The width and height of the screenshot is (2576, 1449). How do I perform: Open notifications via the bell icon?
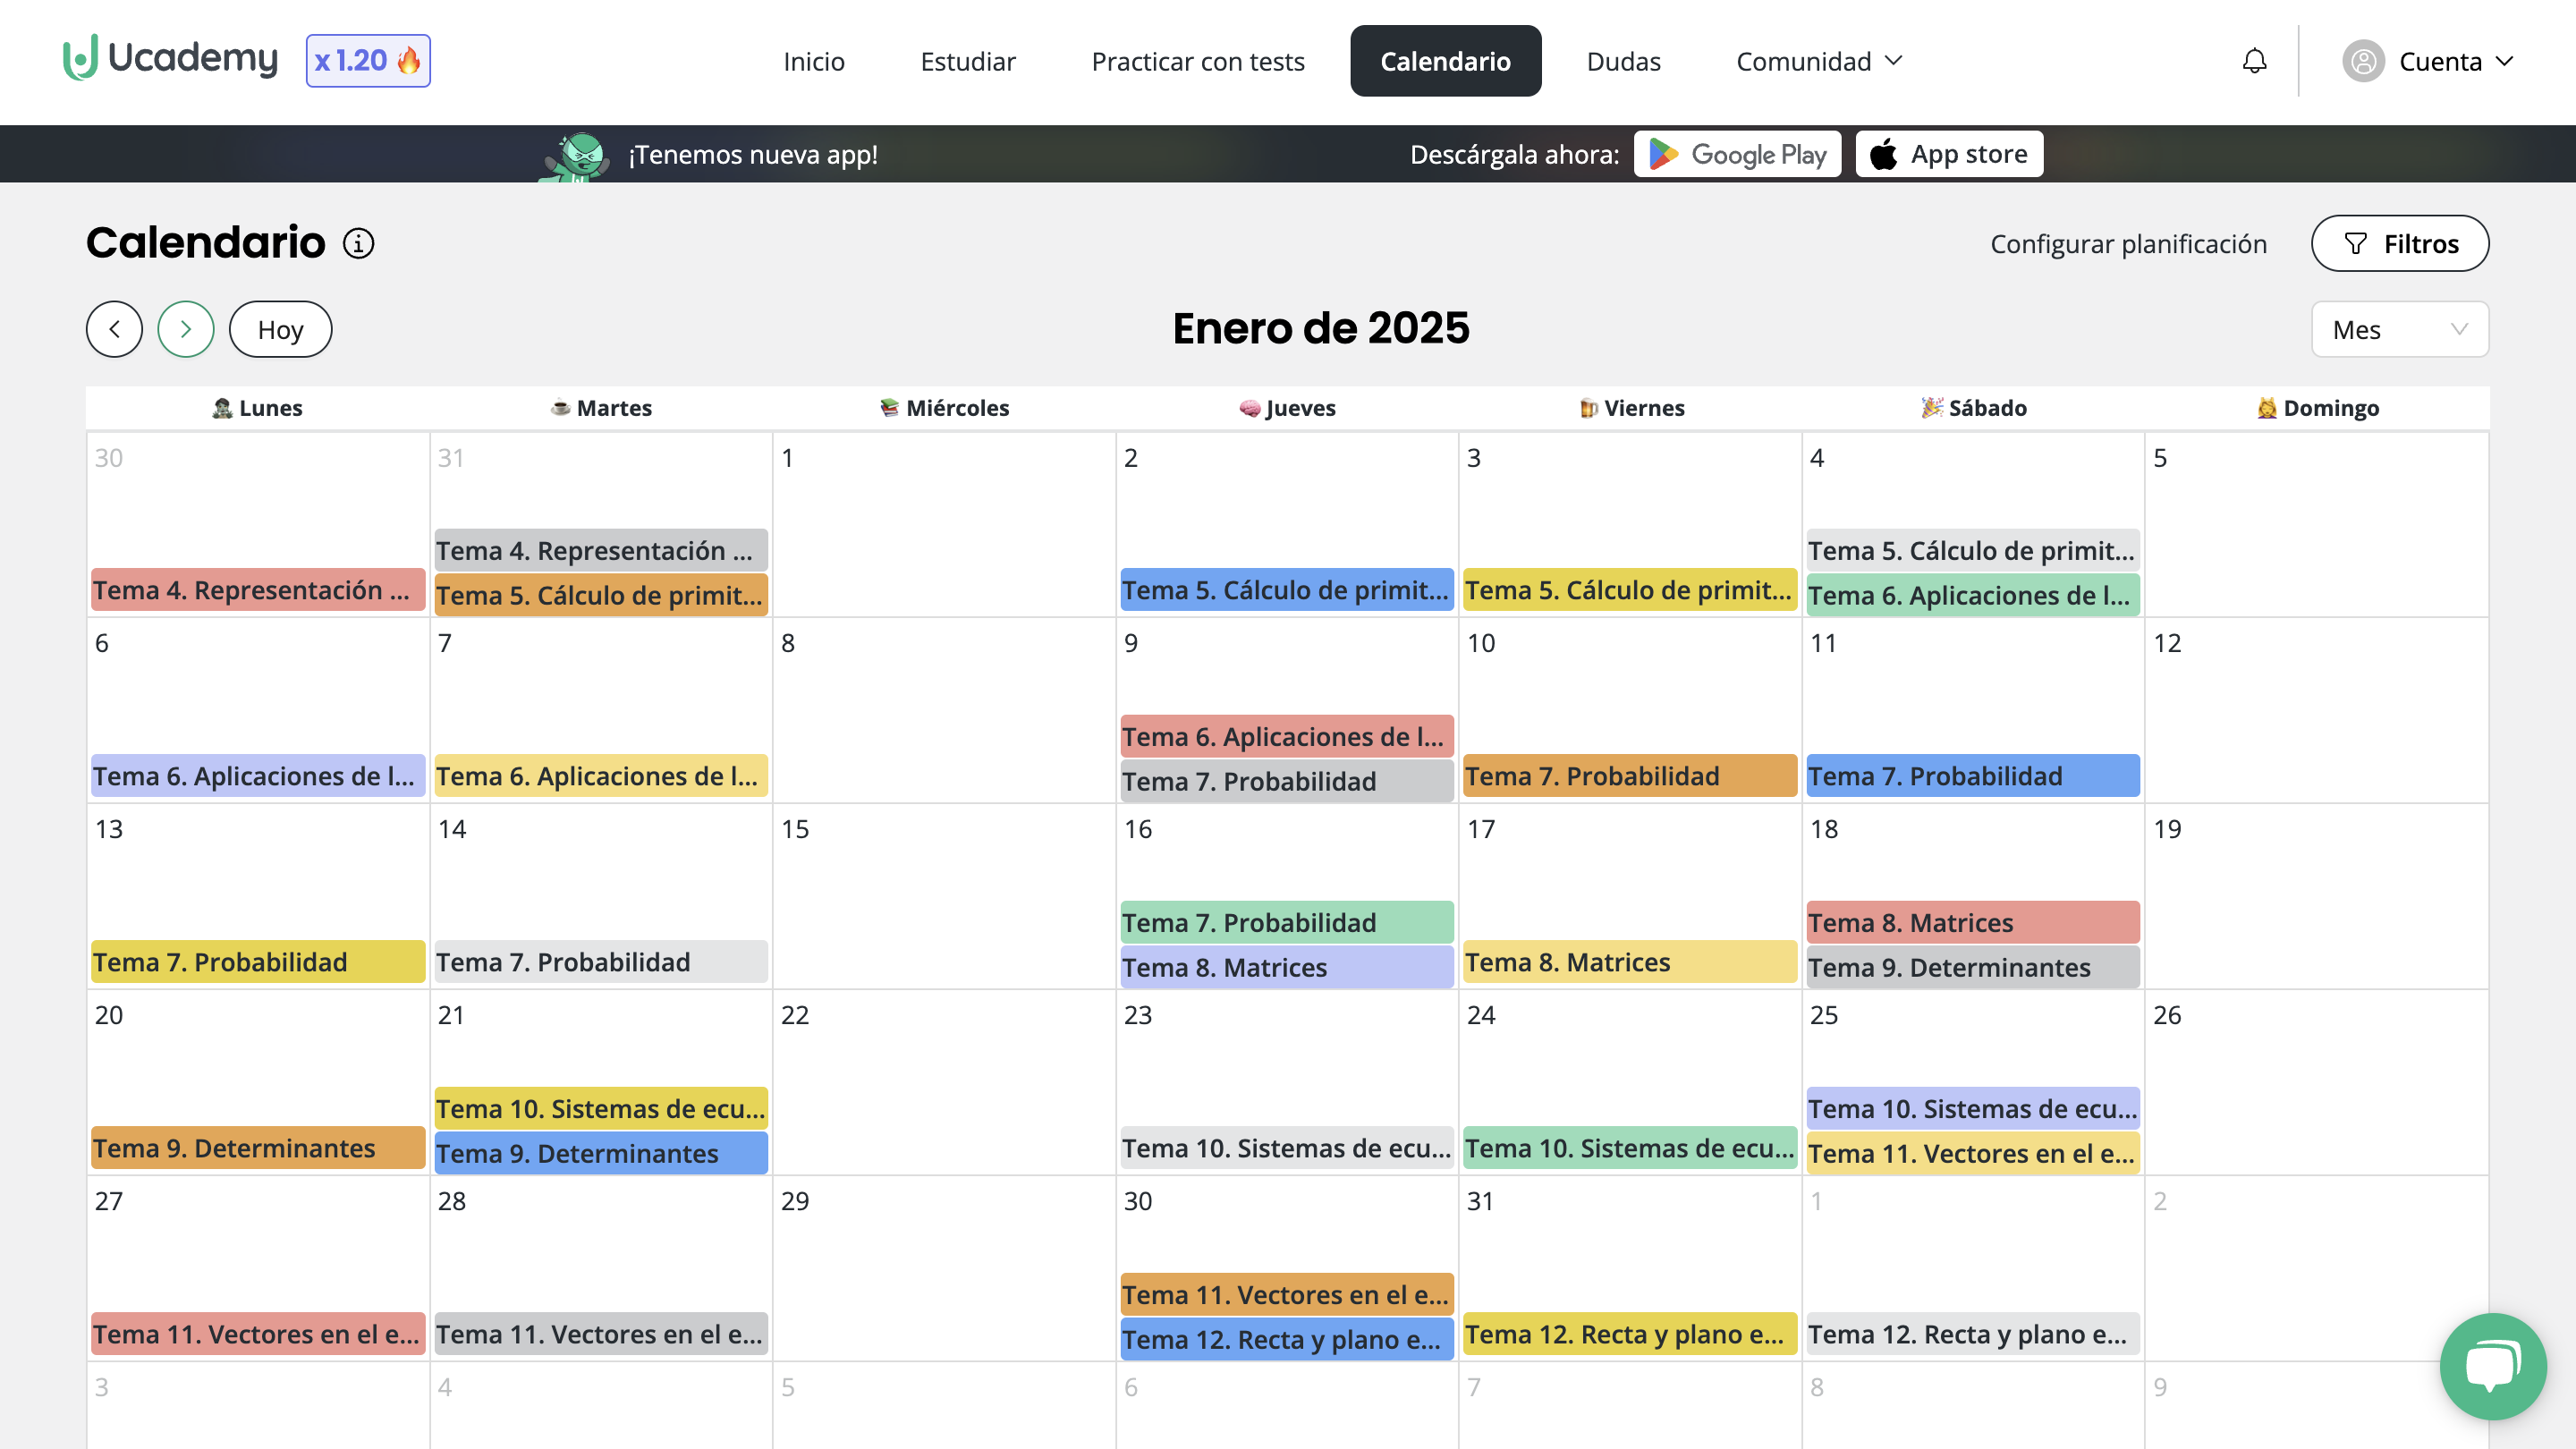coord(2254,61)
